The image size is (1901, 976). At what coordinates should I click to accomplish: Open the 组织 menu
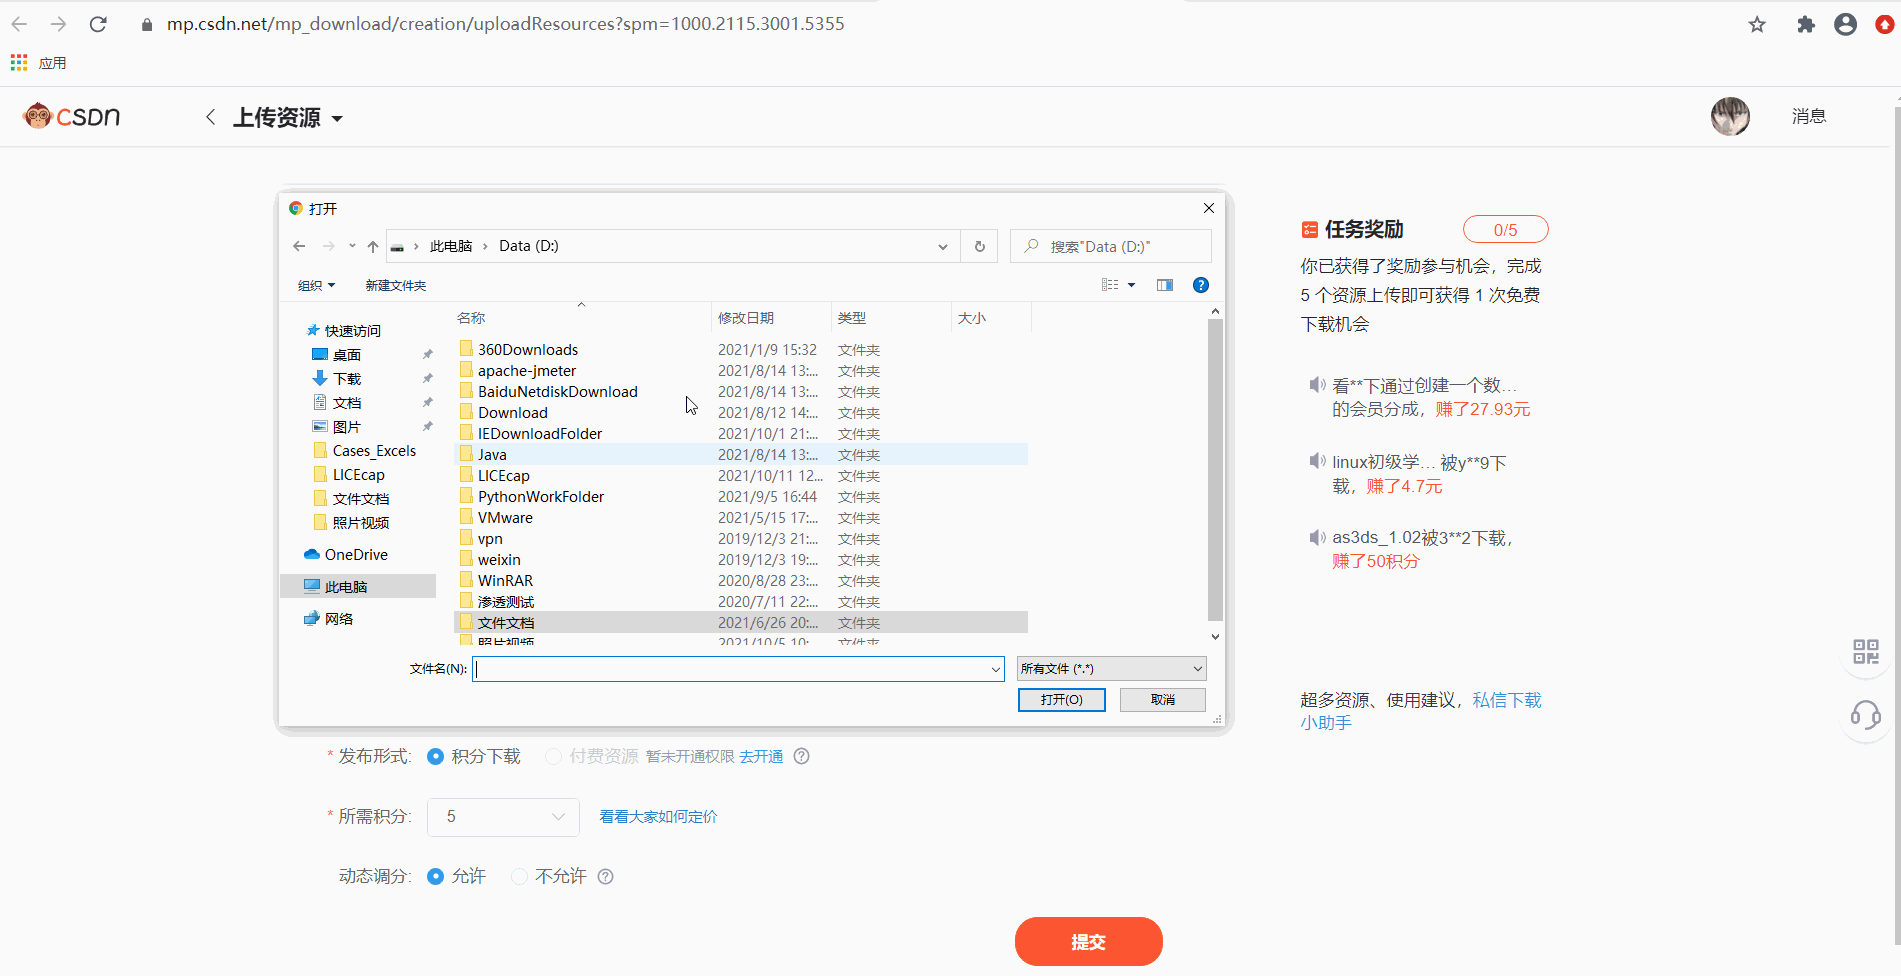tap(316, 285)
